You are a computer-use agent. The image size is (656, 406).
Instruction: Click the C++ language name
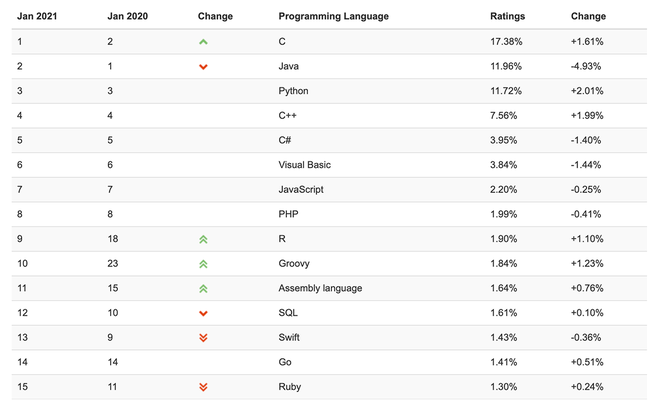point(287,116)
